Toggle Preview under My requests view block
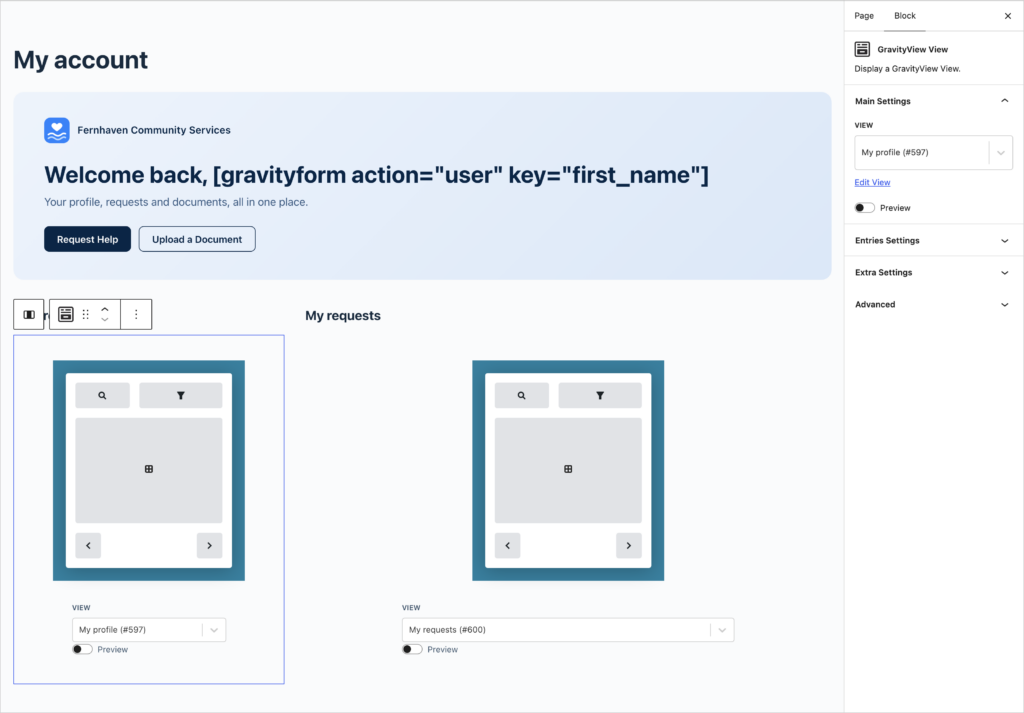 pos(412,649)
